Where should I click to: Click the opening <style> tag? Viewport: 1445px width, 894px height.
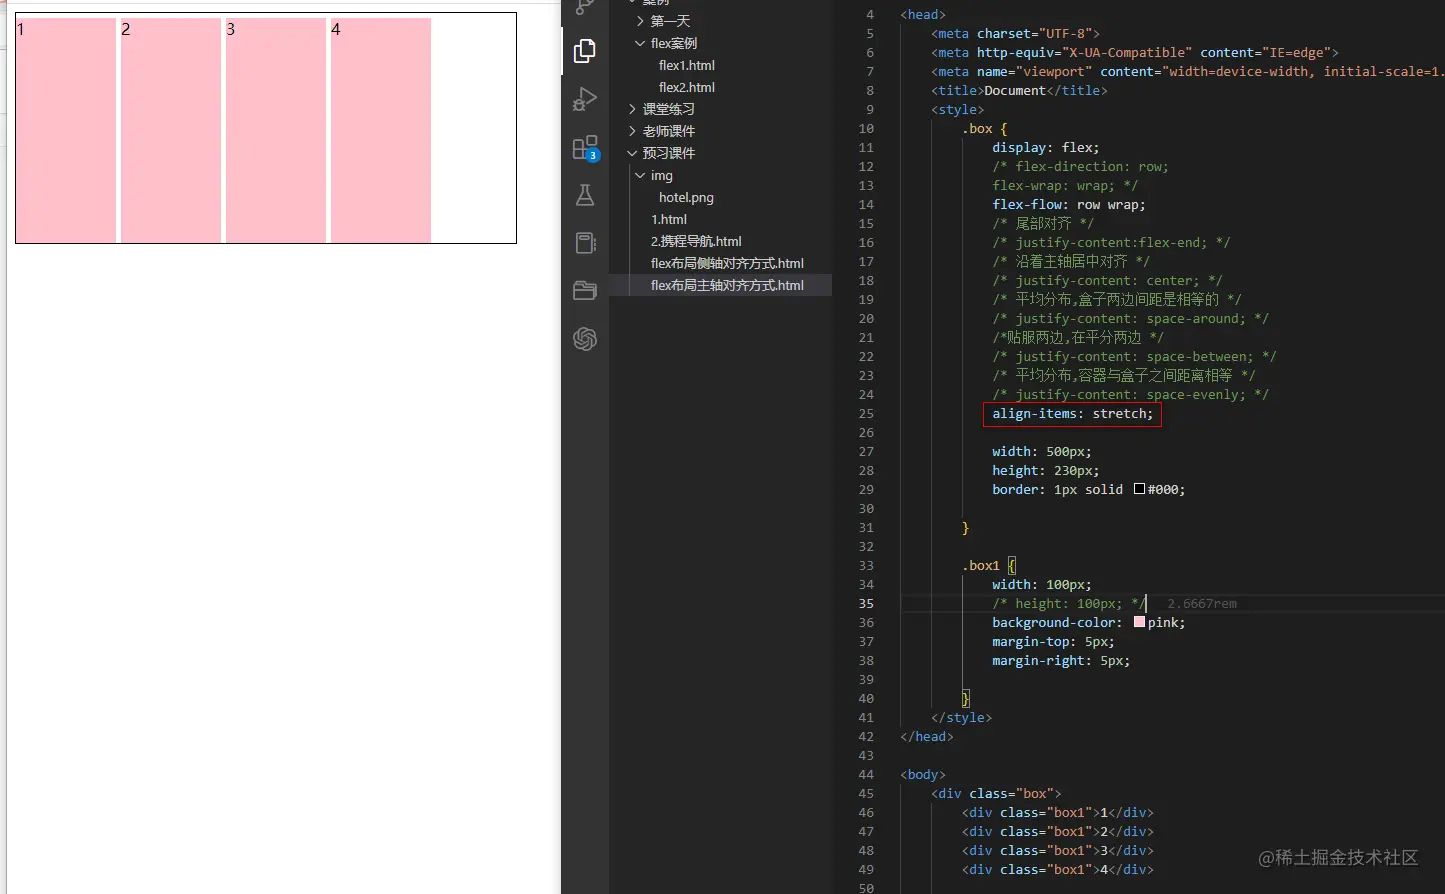tap(958, 109)
